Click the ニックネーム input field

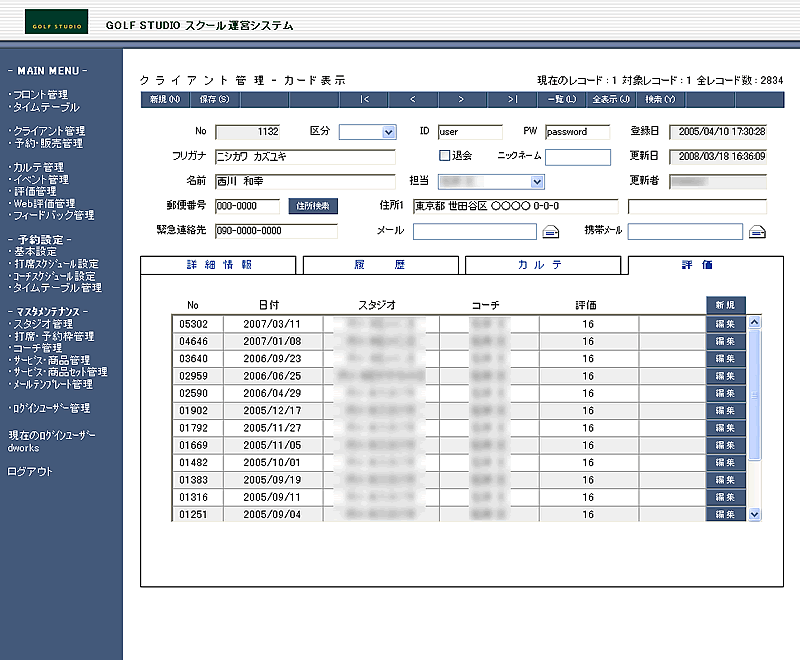click(578, 157)
